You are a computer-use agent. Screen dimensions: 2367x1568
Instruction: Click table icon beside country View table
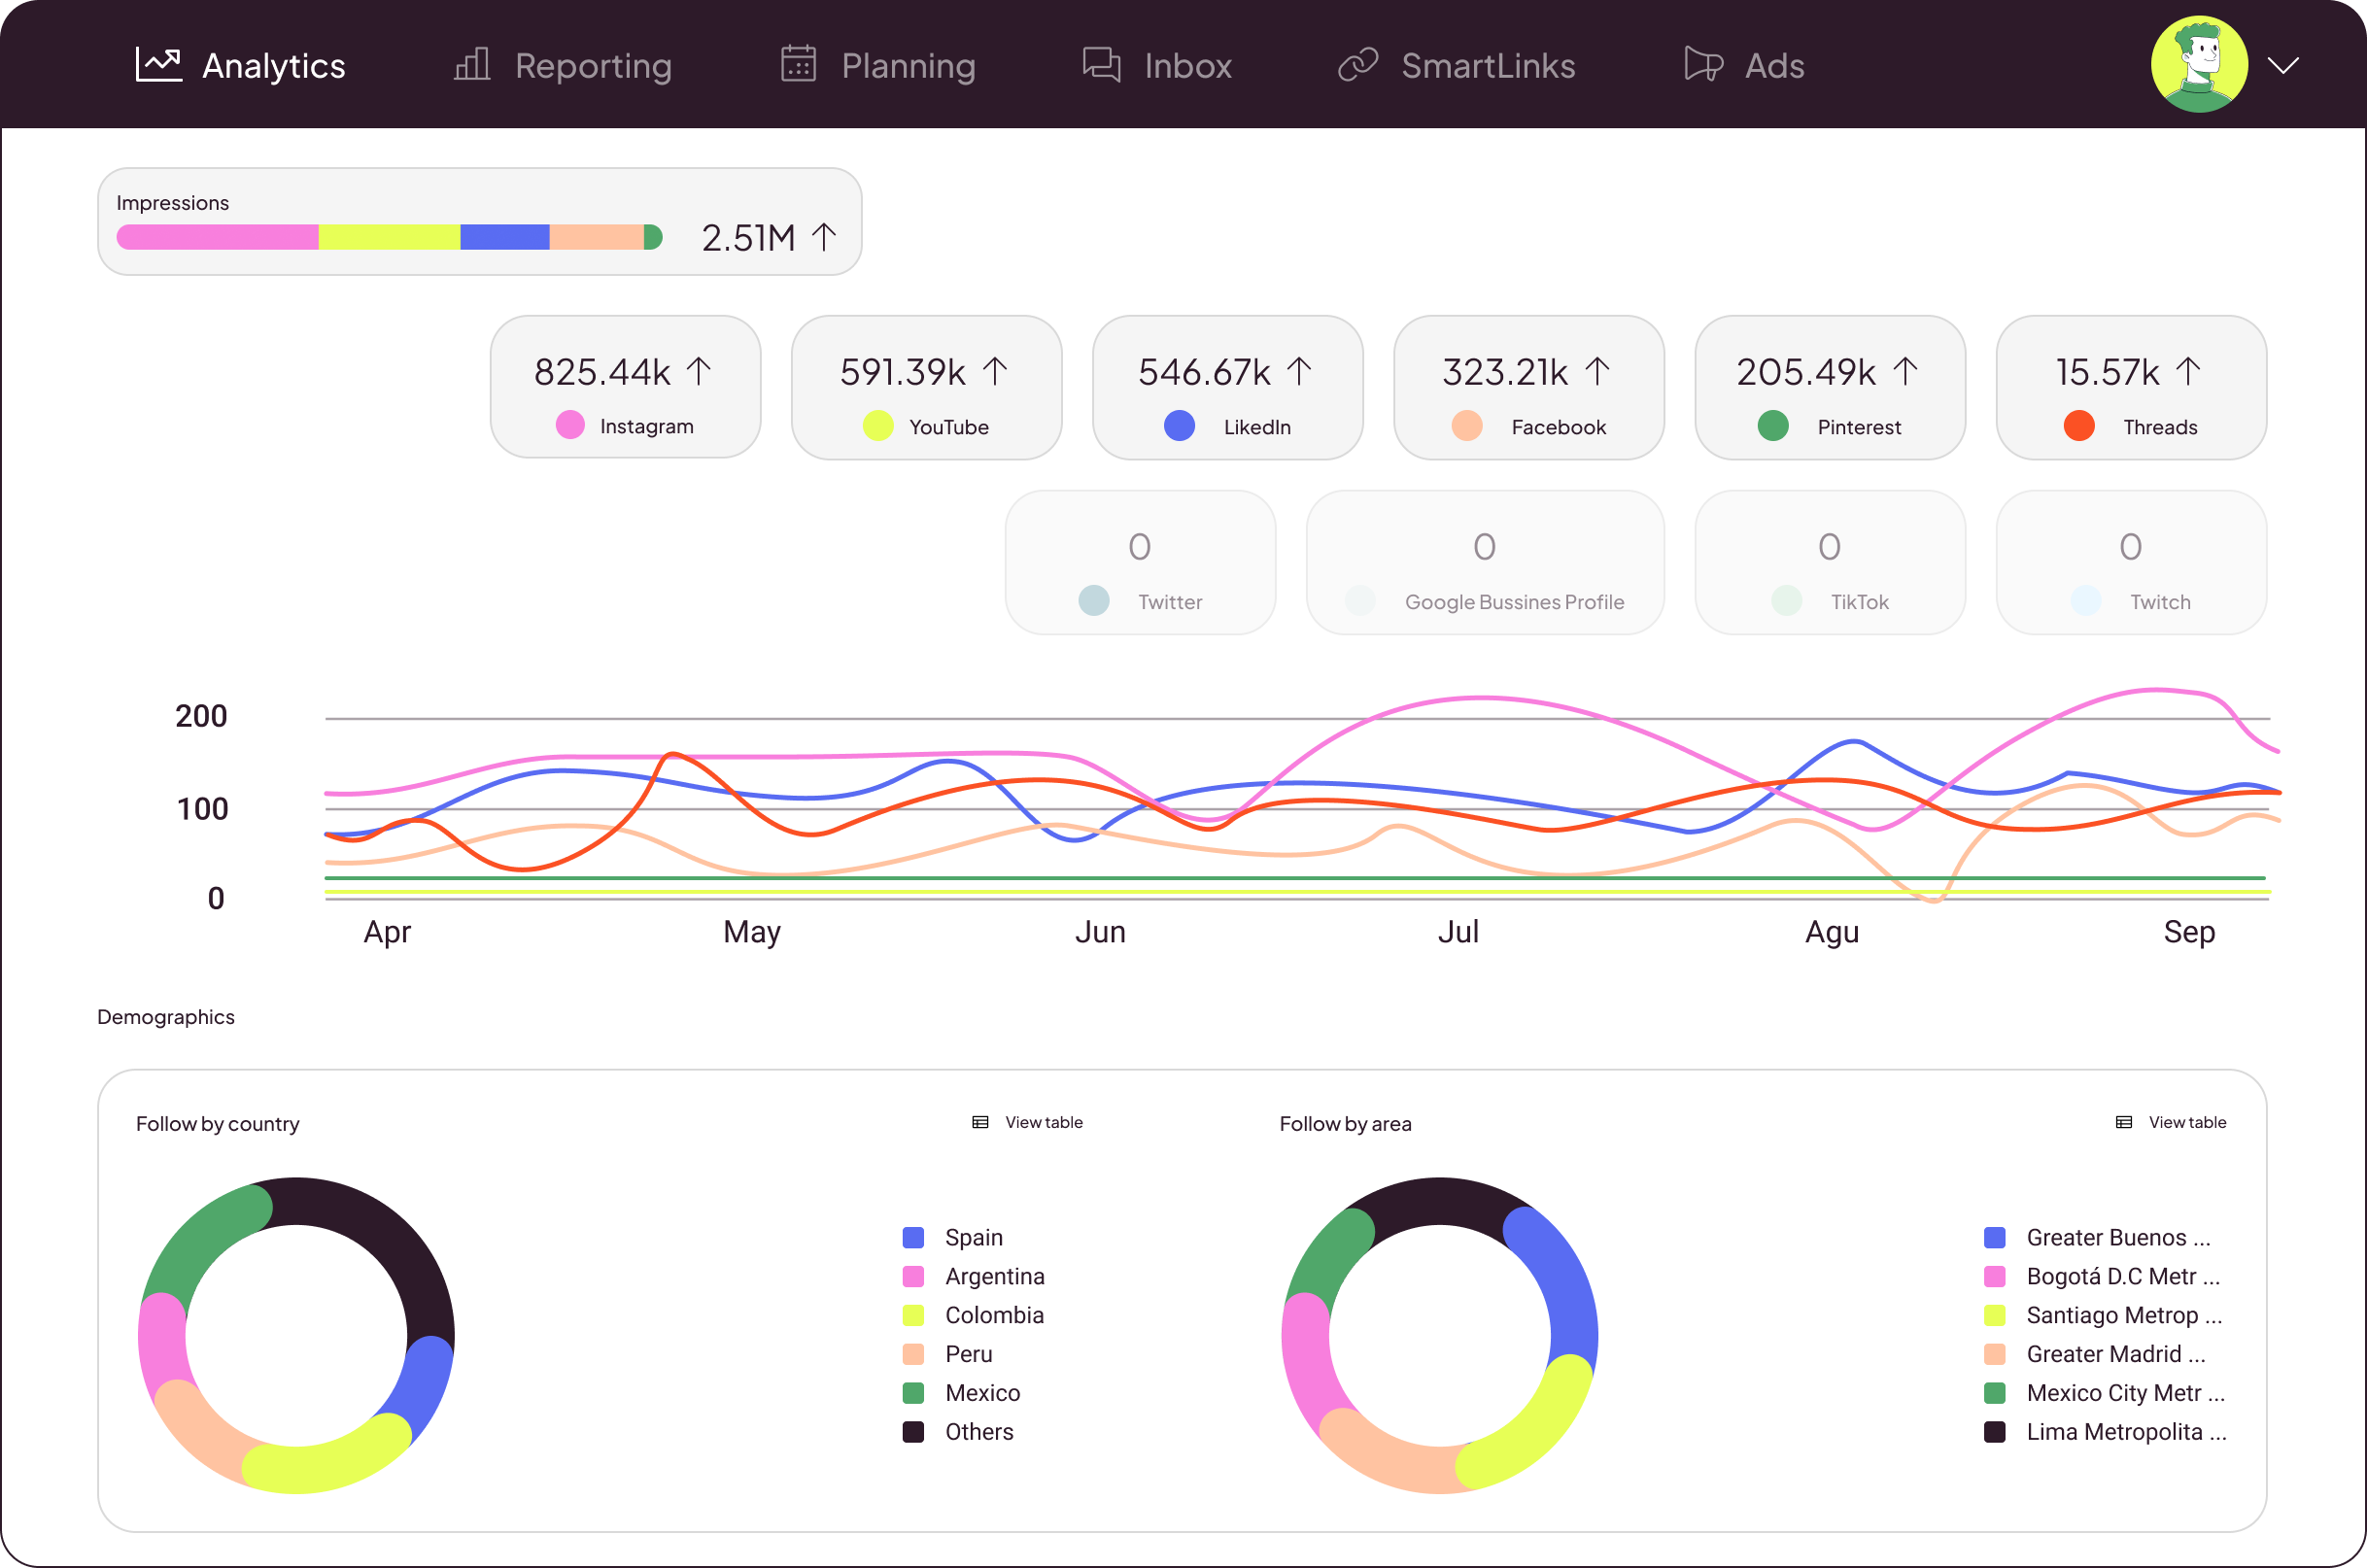pos(980,1123)
